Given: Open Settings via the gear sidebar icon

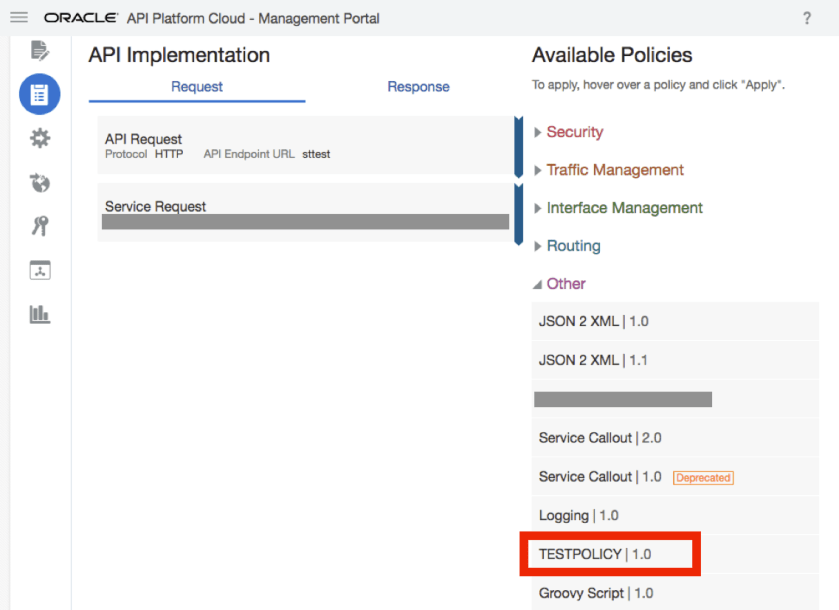Looking at the screenshot, I should point(40,138).
